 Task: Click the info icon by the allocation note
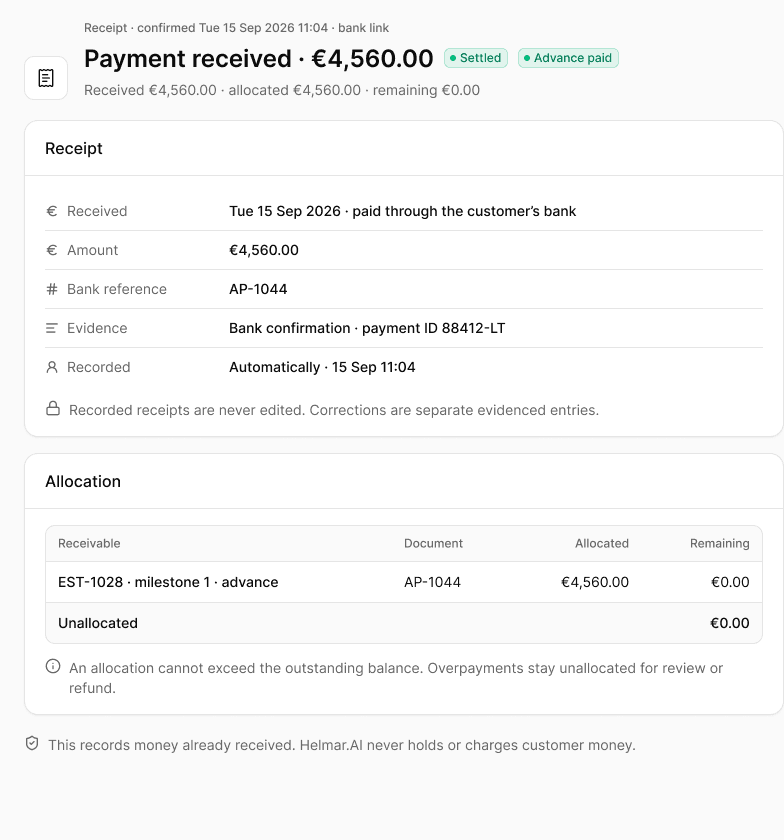tap(53, 666)
